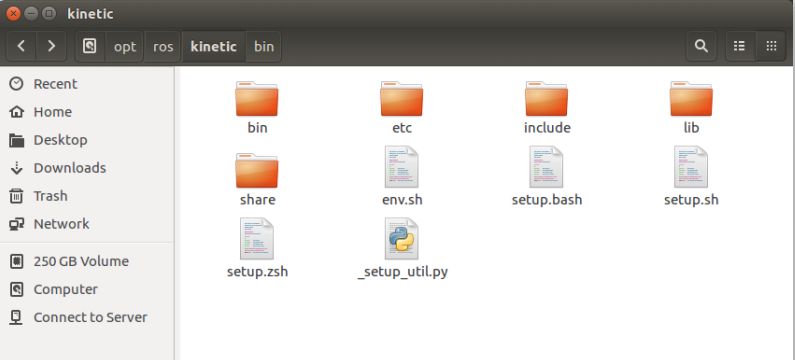The width and height of the screenshot is (795, 360).
Task: Select the env.sh script file icon
Action: [x=402, y=167]
